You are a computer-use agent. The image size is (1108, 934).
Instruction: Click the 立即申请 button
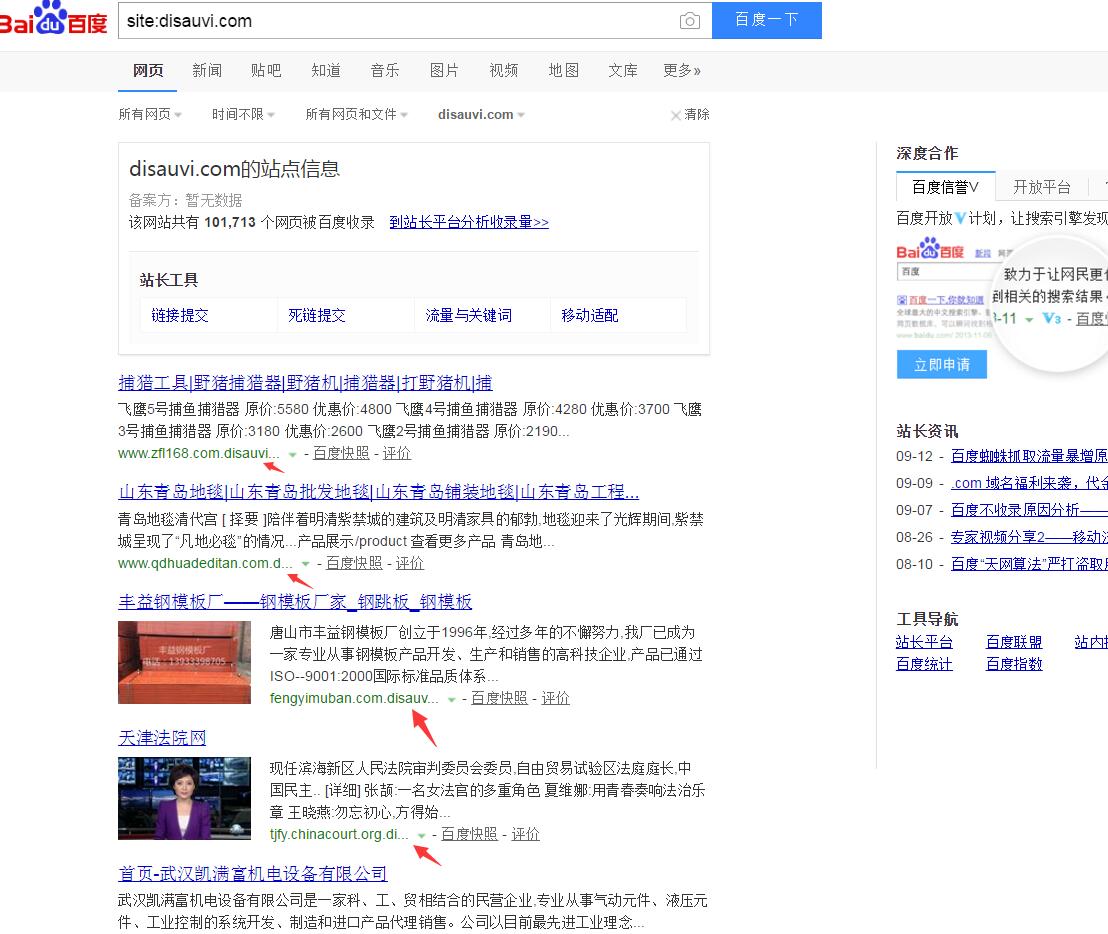pyautogui.click(x=941, y=365)
